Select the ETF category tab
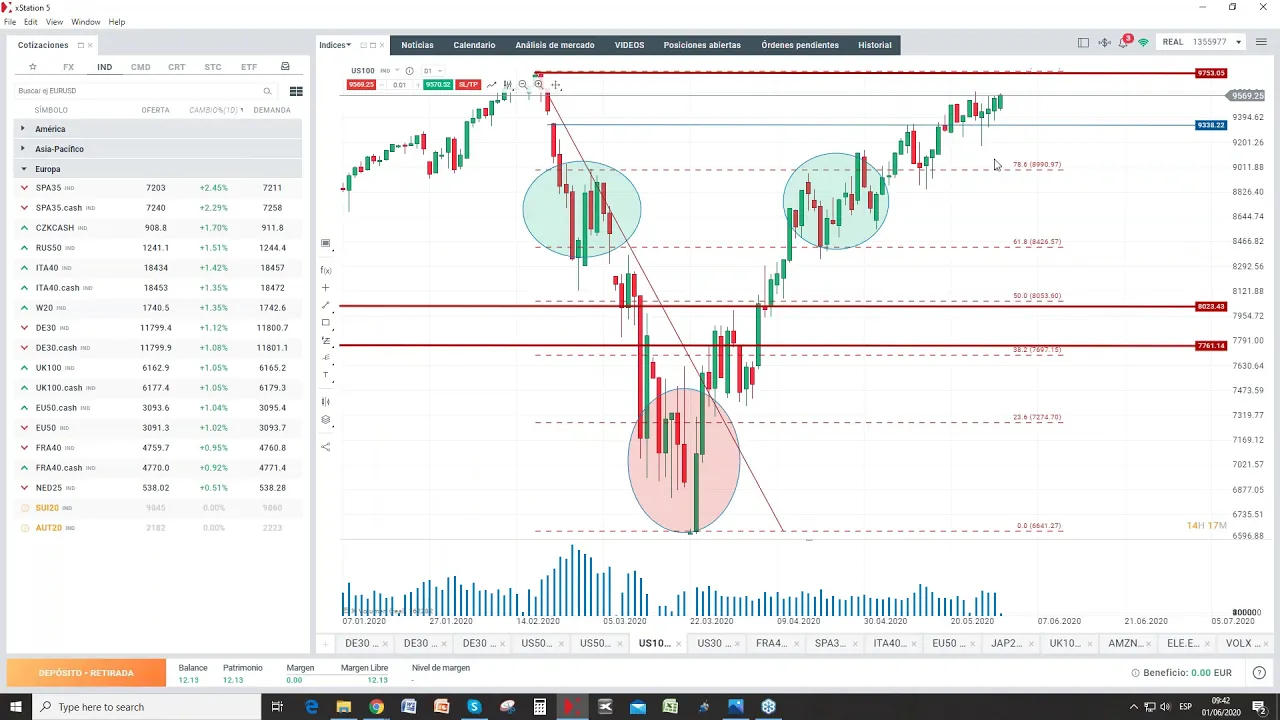Image resolution: width=1280 pixels, height=720 pixels. tap(249, 67)
